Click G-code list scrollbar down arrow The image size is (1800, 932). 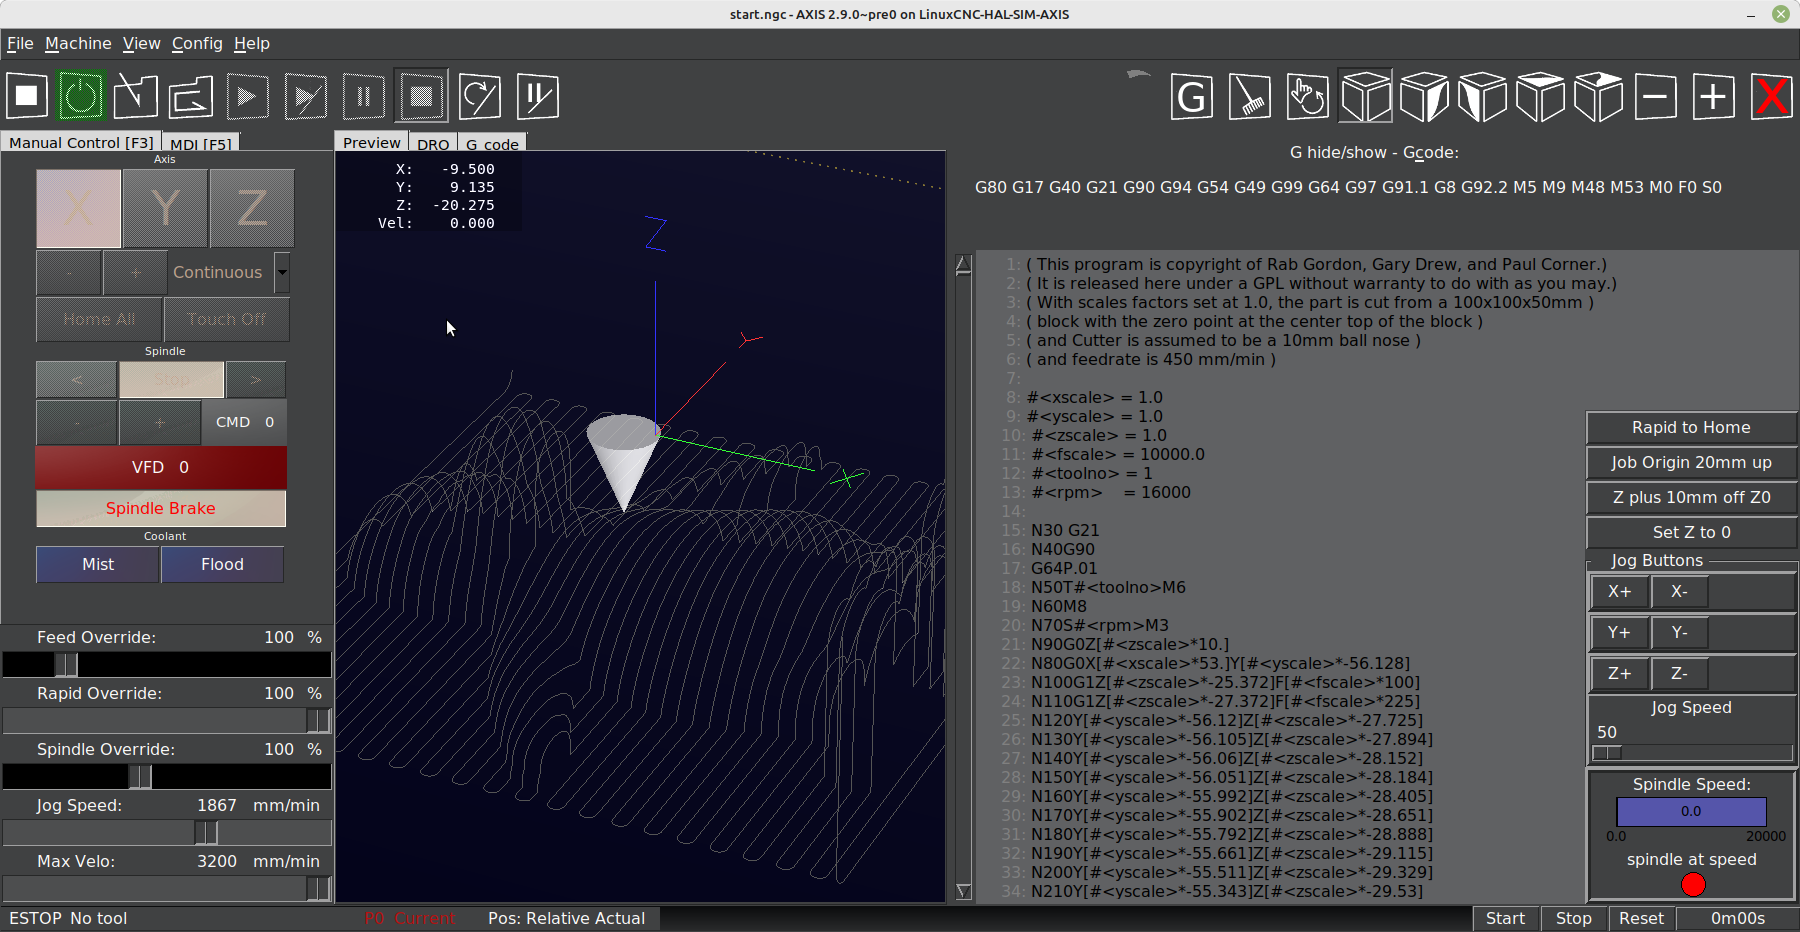click(964, 891)
